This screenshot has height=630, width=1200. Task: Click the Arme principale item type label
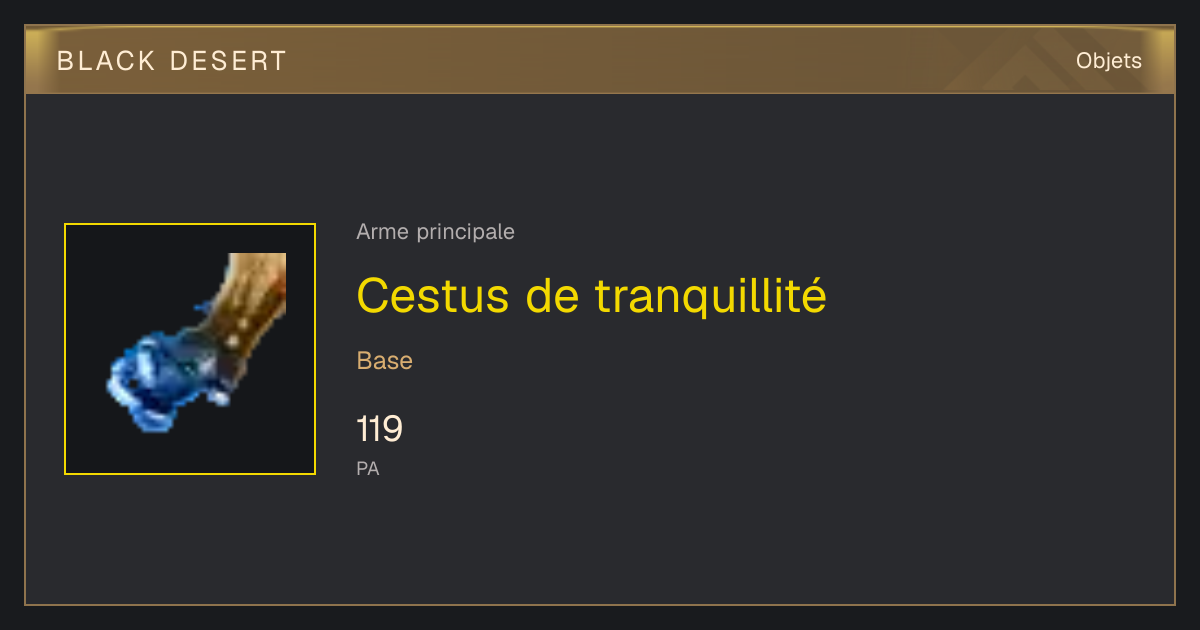(x=436, y=232)
